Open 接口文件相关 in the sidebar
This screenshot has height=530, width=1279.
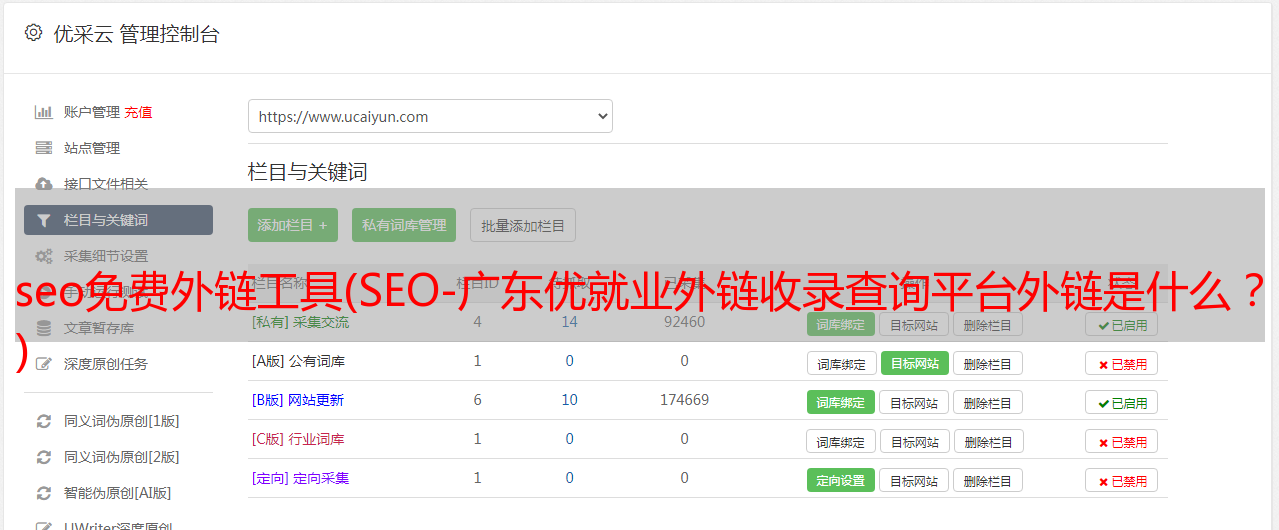point(106,184)
